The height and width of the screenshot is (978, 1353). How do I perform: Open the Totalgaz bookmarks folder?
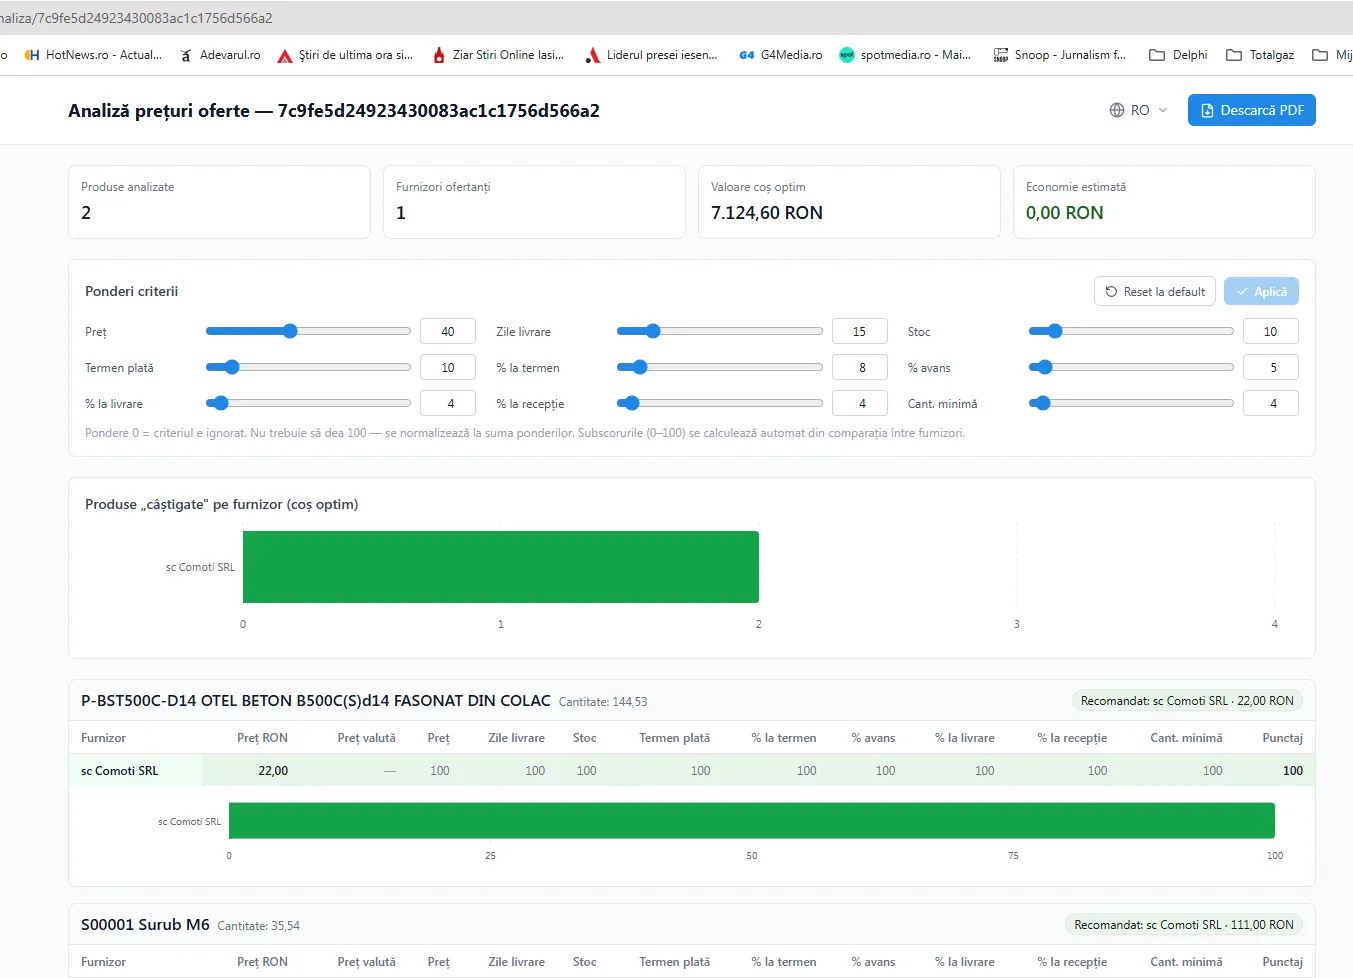click(x=1260, y=55)
